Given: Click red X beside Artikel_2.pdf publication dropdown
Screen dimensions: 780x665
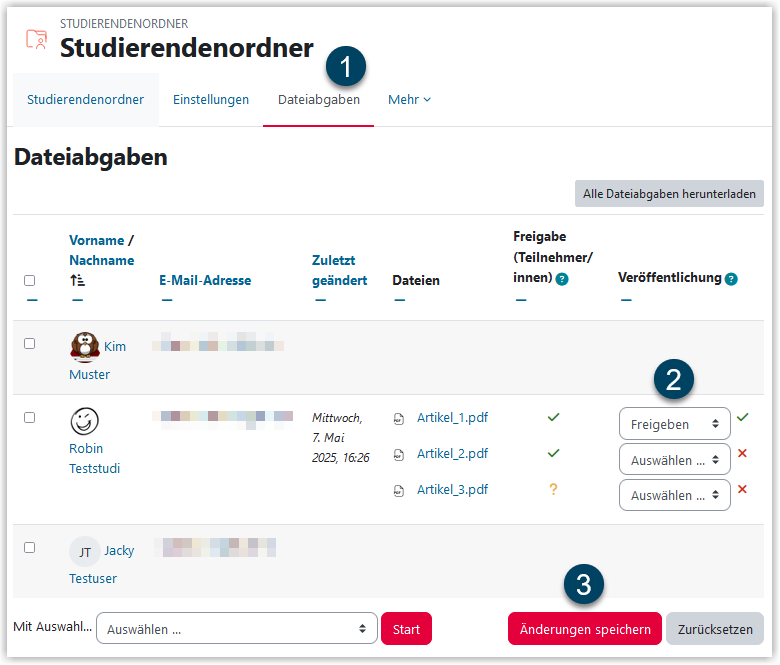Looking at the screenshot, I should point(742,453).
